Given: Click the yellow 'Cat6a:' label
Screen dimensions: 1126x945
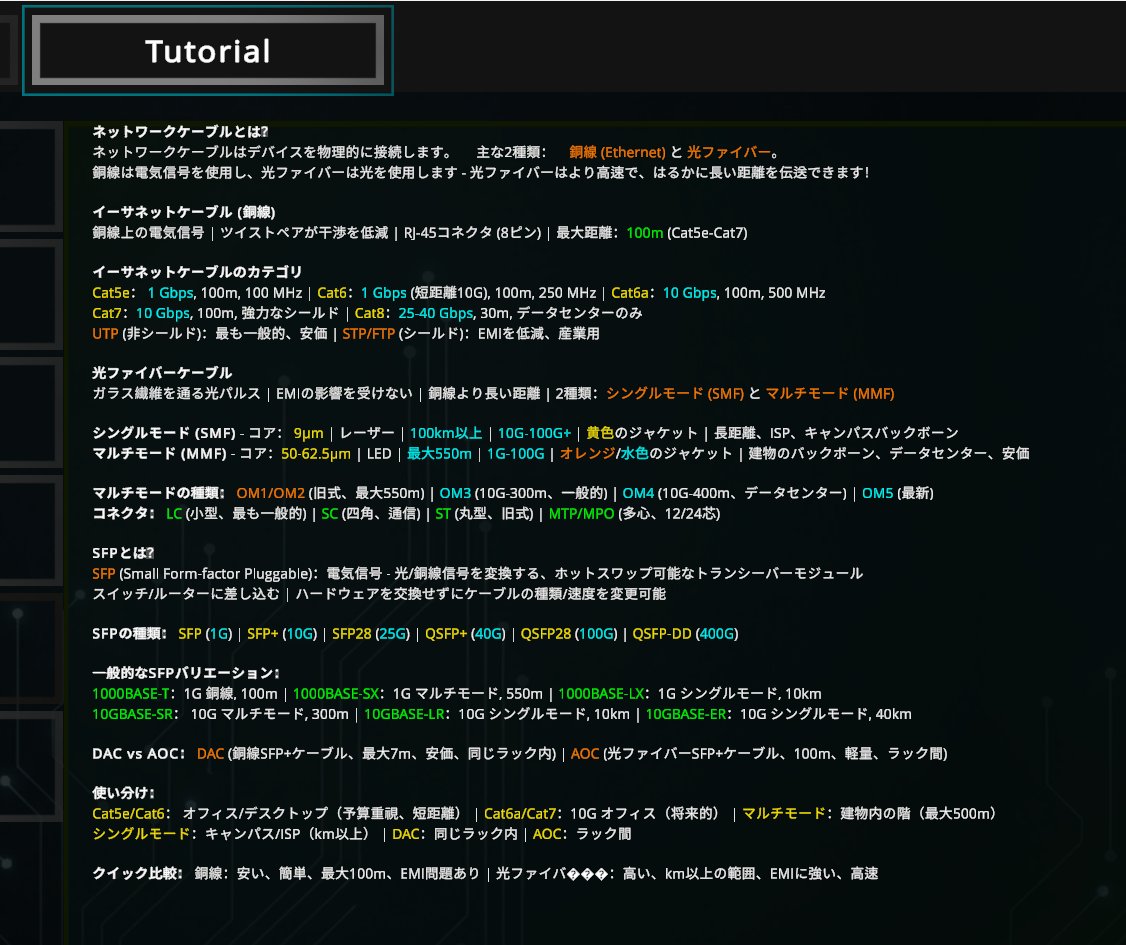Looking at the screenshot, I should point(633,293).
